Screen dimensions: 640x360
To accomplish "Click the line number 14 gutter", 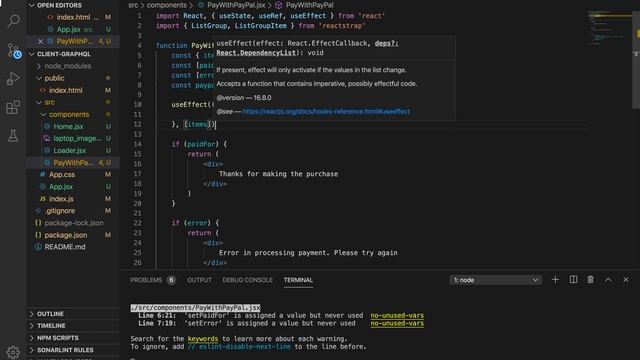I will tap(137, 144).
